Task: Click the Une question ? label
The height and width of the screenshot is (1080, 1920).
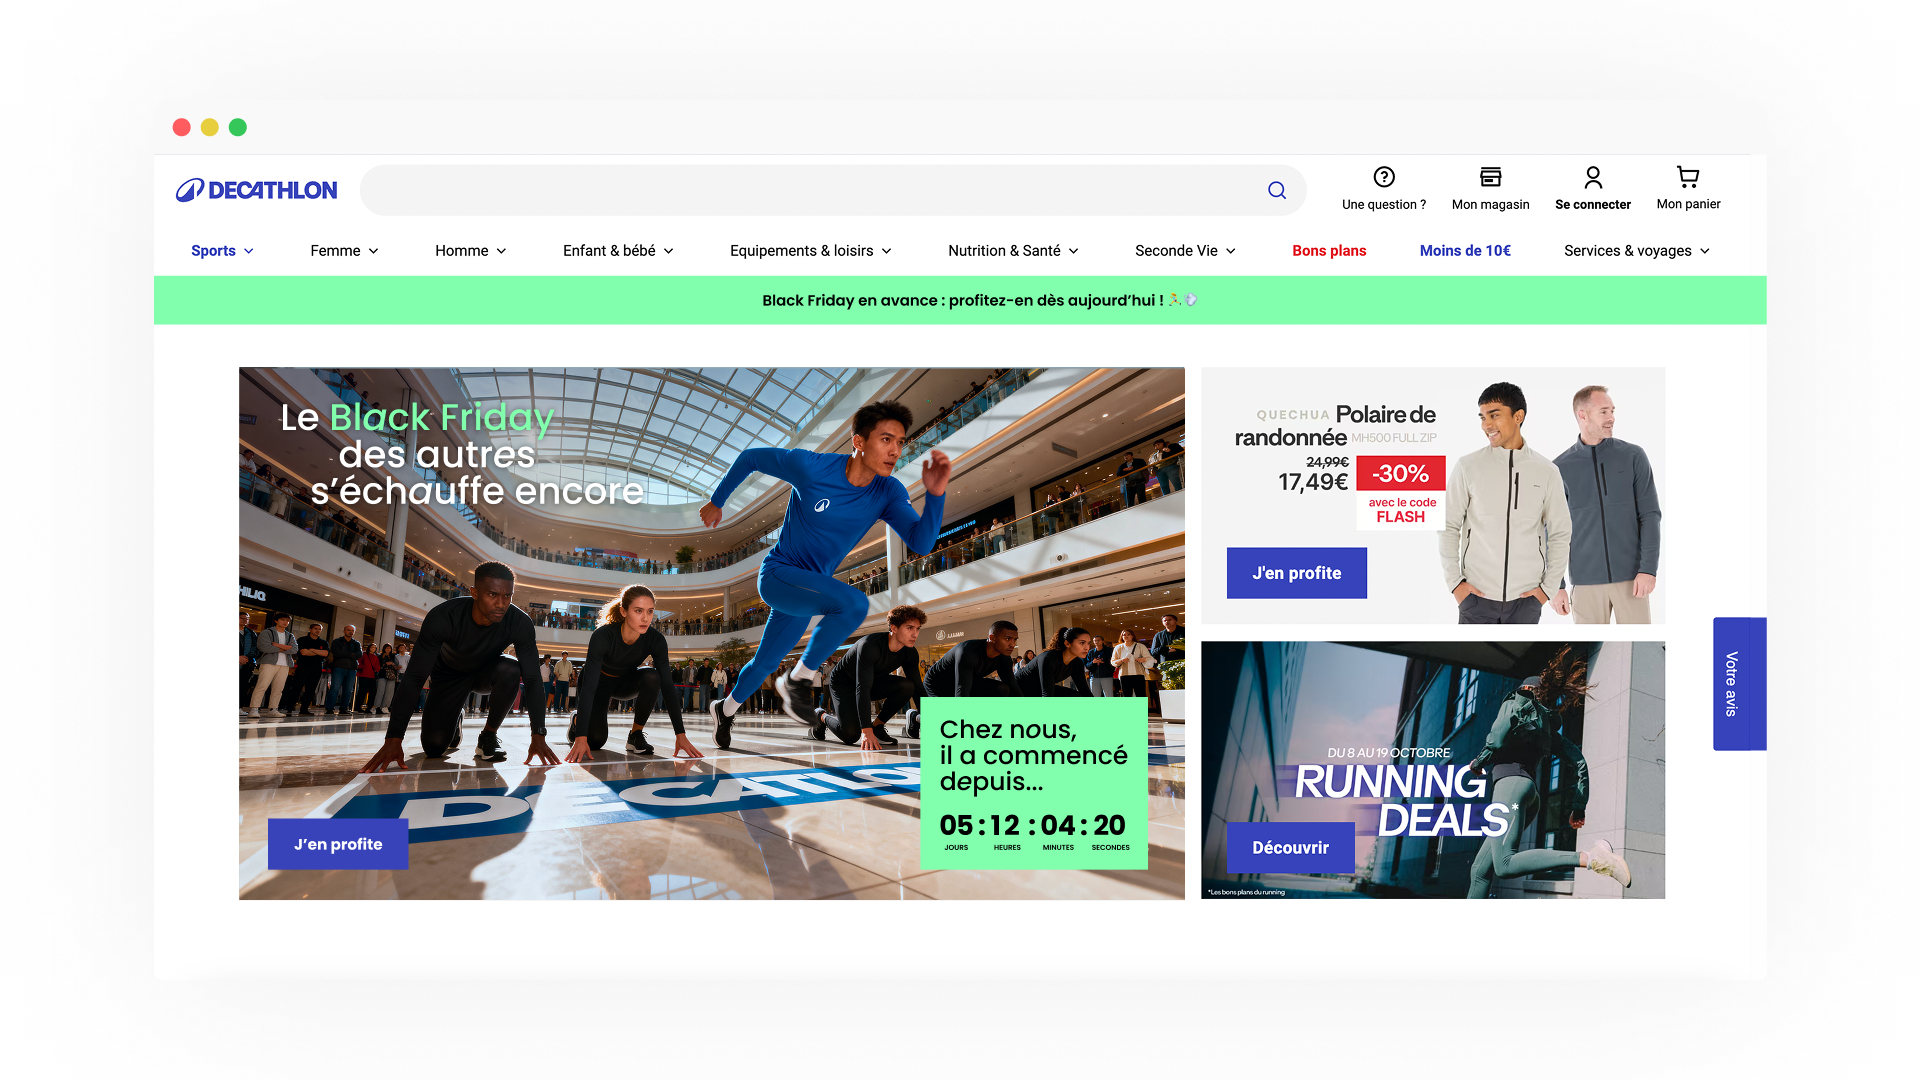Action: point(1384,205)
